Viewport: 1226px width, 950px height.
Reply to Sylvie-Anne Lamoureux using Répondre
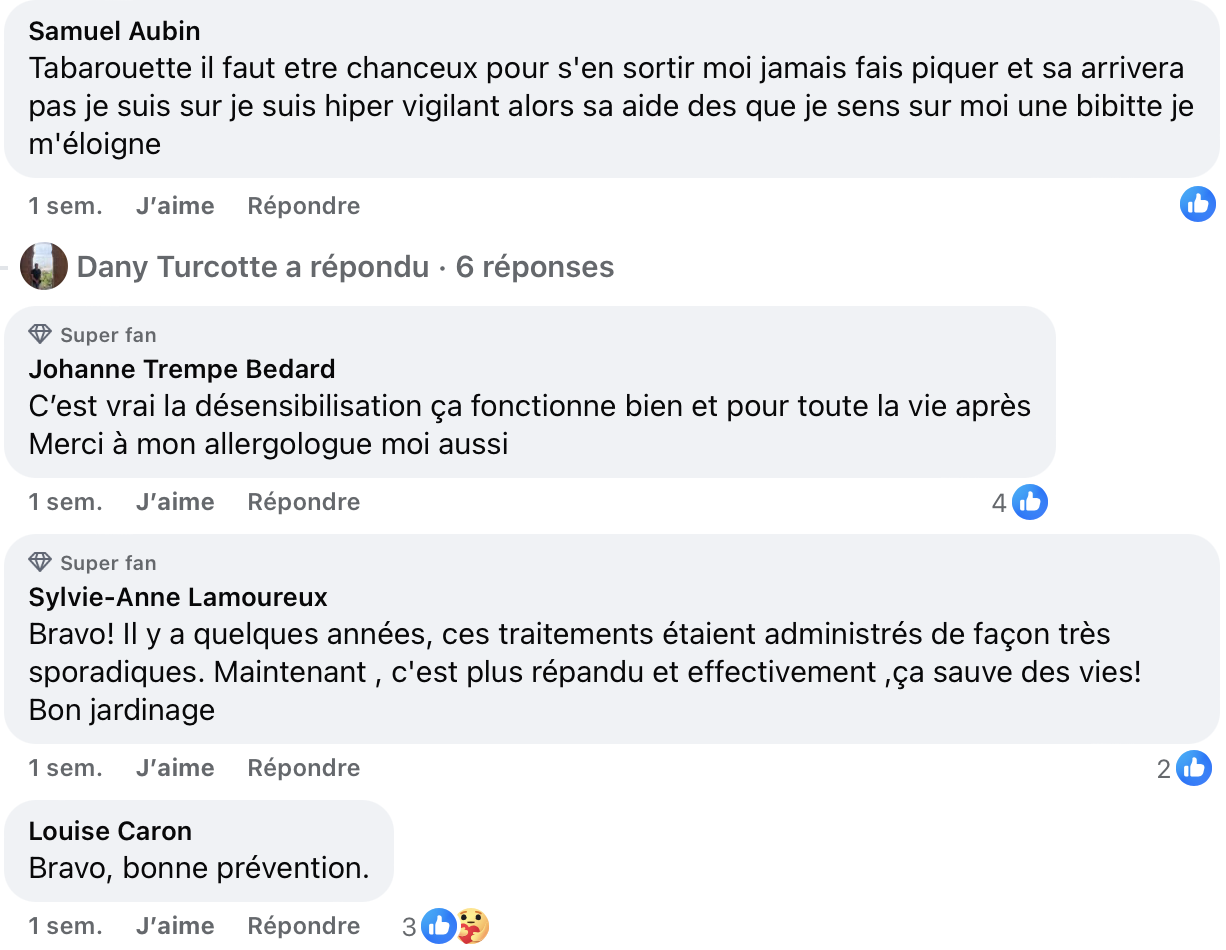pos(303,767)
